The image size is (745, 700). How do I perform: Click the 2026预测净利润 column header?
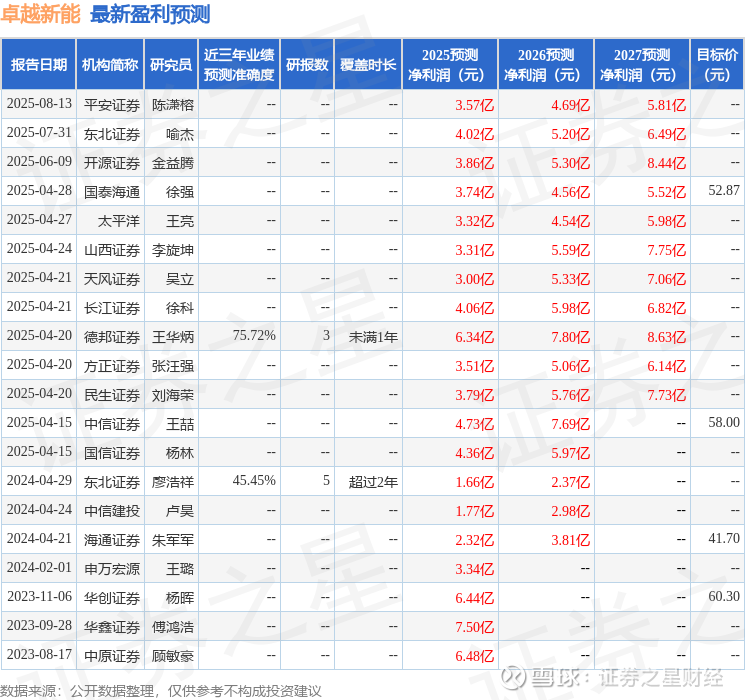pos(546,65)
